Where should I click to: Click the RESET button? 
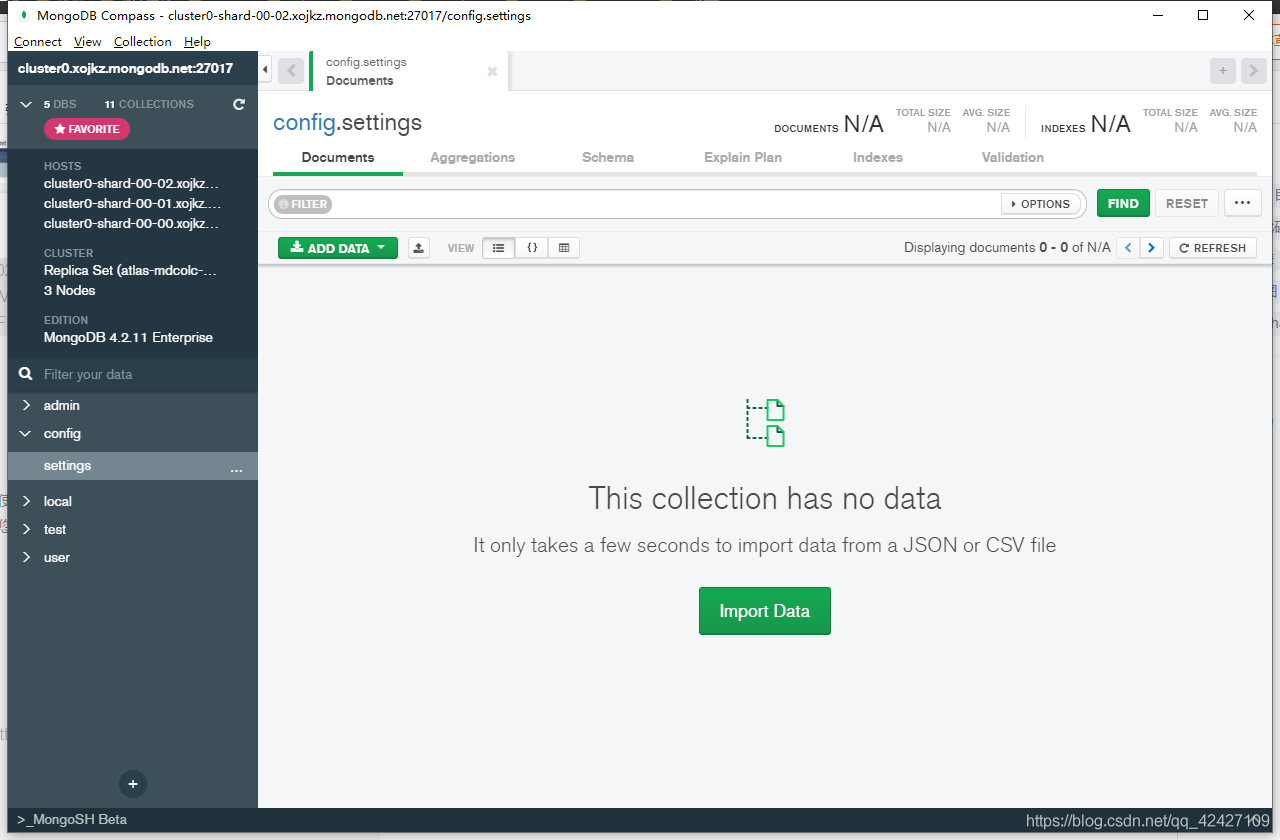[x=1187, y=203]
